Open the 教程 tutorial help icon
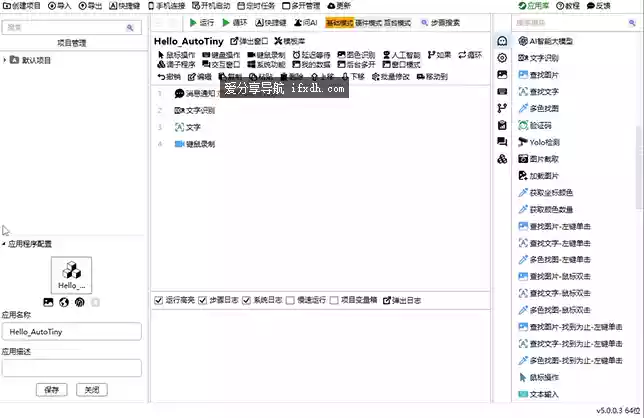The height and width of the screenshot is (418, 644). tap(560, 6)
